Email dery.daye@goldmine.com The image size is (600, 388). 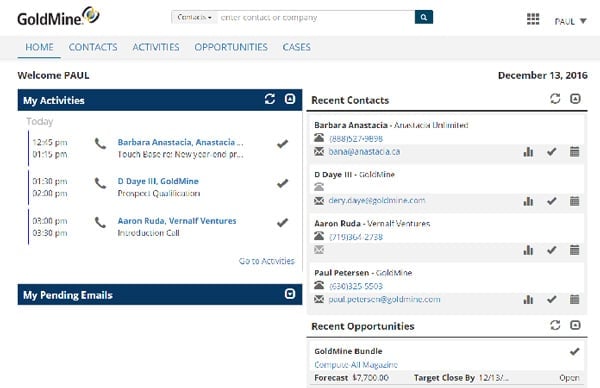click(377, 200)
